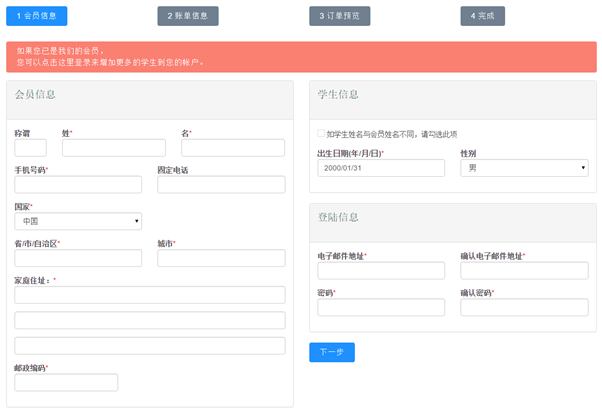This screenshot has height=412, width=602.
Task: Expand the 国家 country dropdown
Action: 78,221
